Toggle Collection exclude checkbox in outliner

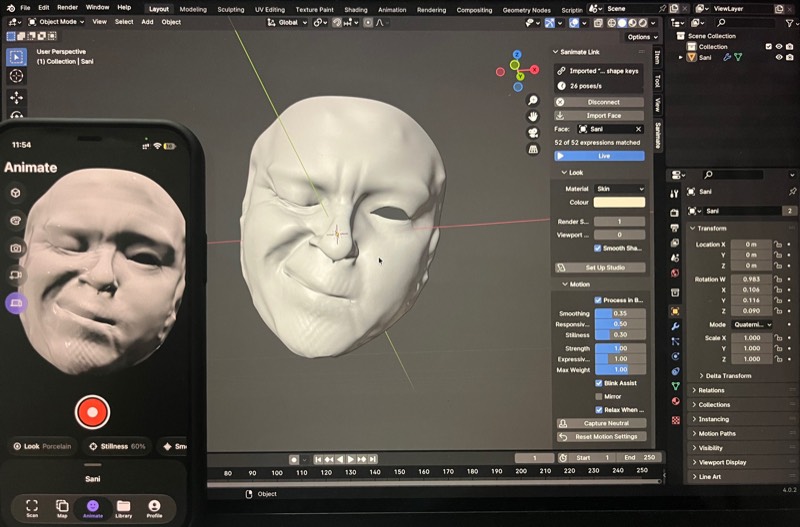(768, 46)
